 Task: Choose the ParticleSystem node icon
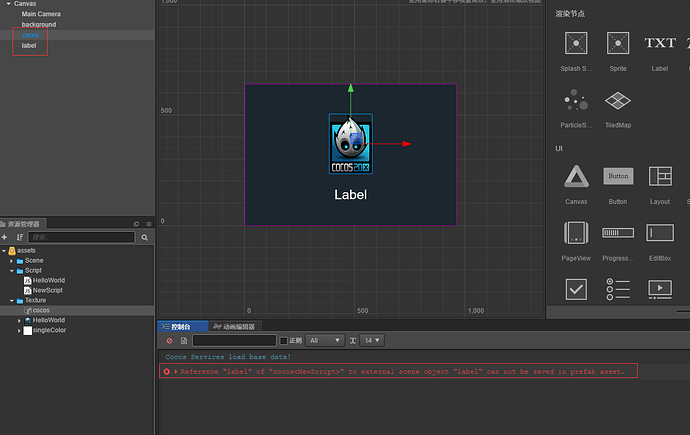pyautogui.click(x=576, y=100)
